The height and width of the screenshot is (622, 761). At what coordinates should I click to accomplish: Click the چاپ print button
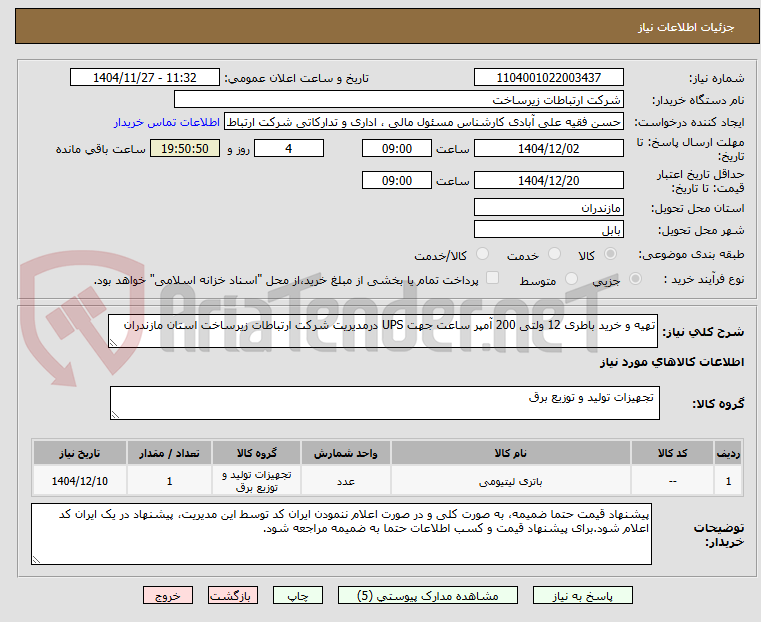[298, 595]
